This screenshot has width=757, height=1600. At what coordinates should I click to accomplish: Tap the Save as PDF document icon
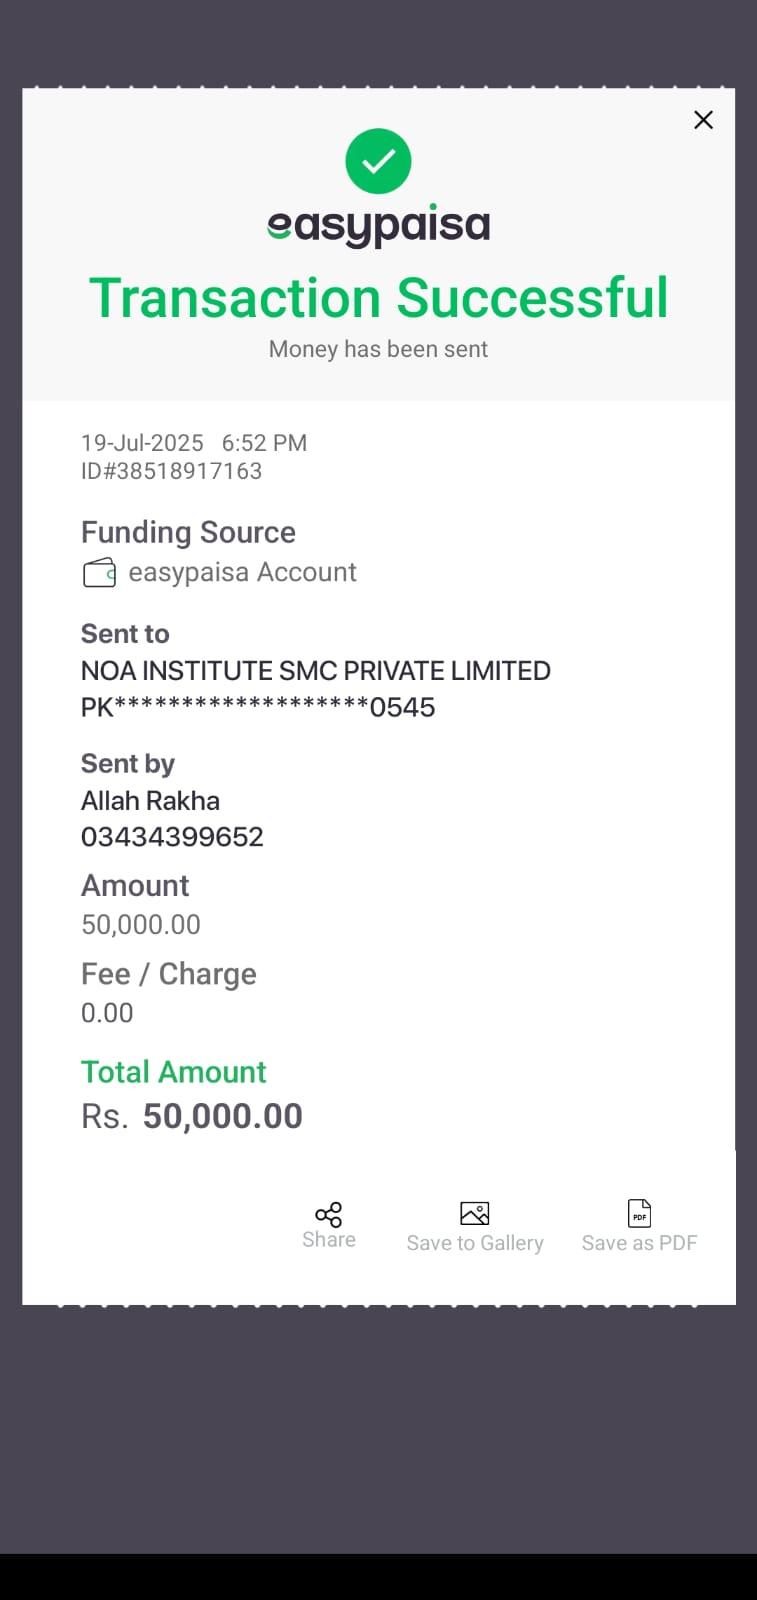coord(639,1213)
